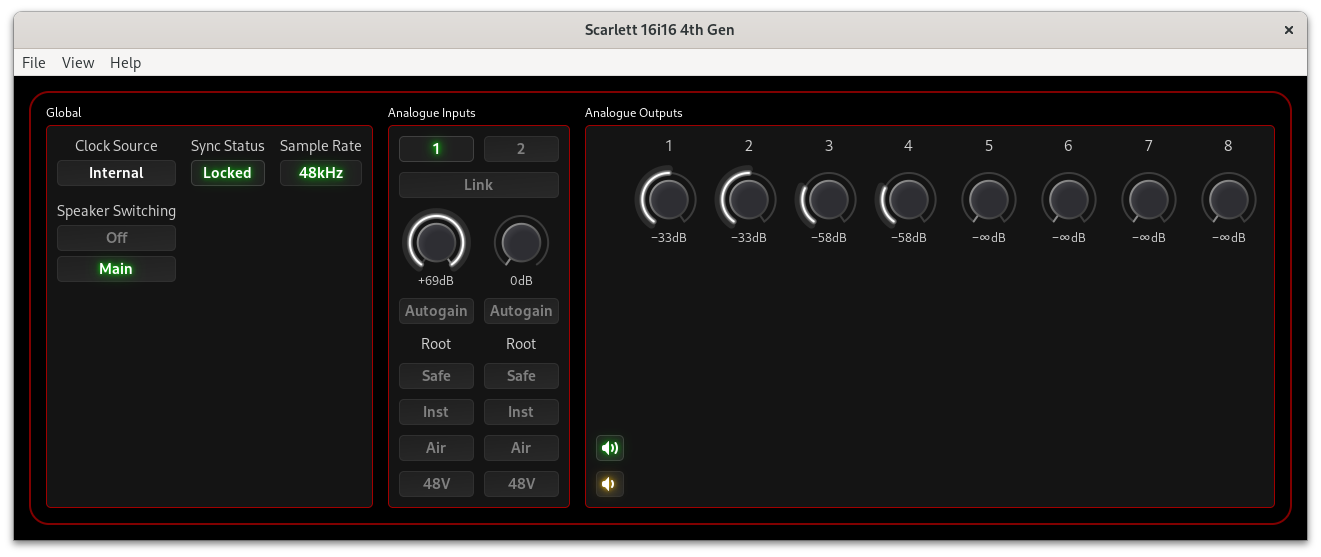The width and height of the screenshot is (1321, 557).
Task: Toggle Link between inputs 1 and 2
Action: (478, 185)
